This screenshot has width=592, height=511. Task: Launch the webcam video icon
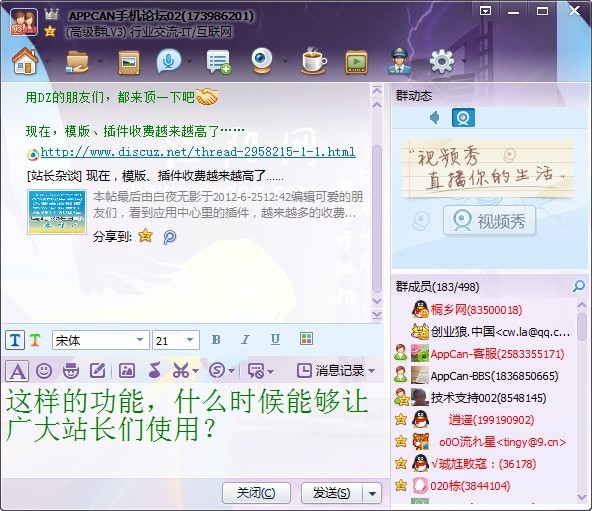point(262,60)
